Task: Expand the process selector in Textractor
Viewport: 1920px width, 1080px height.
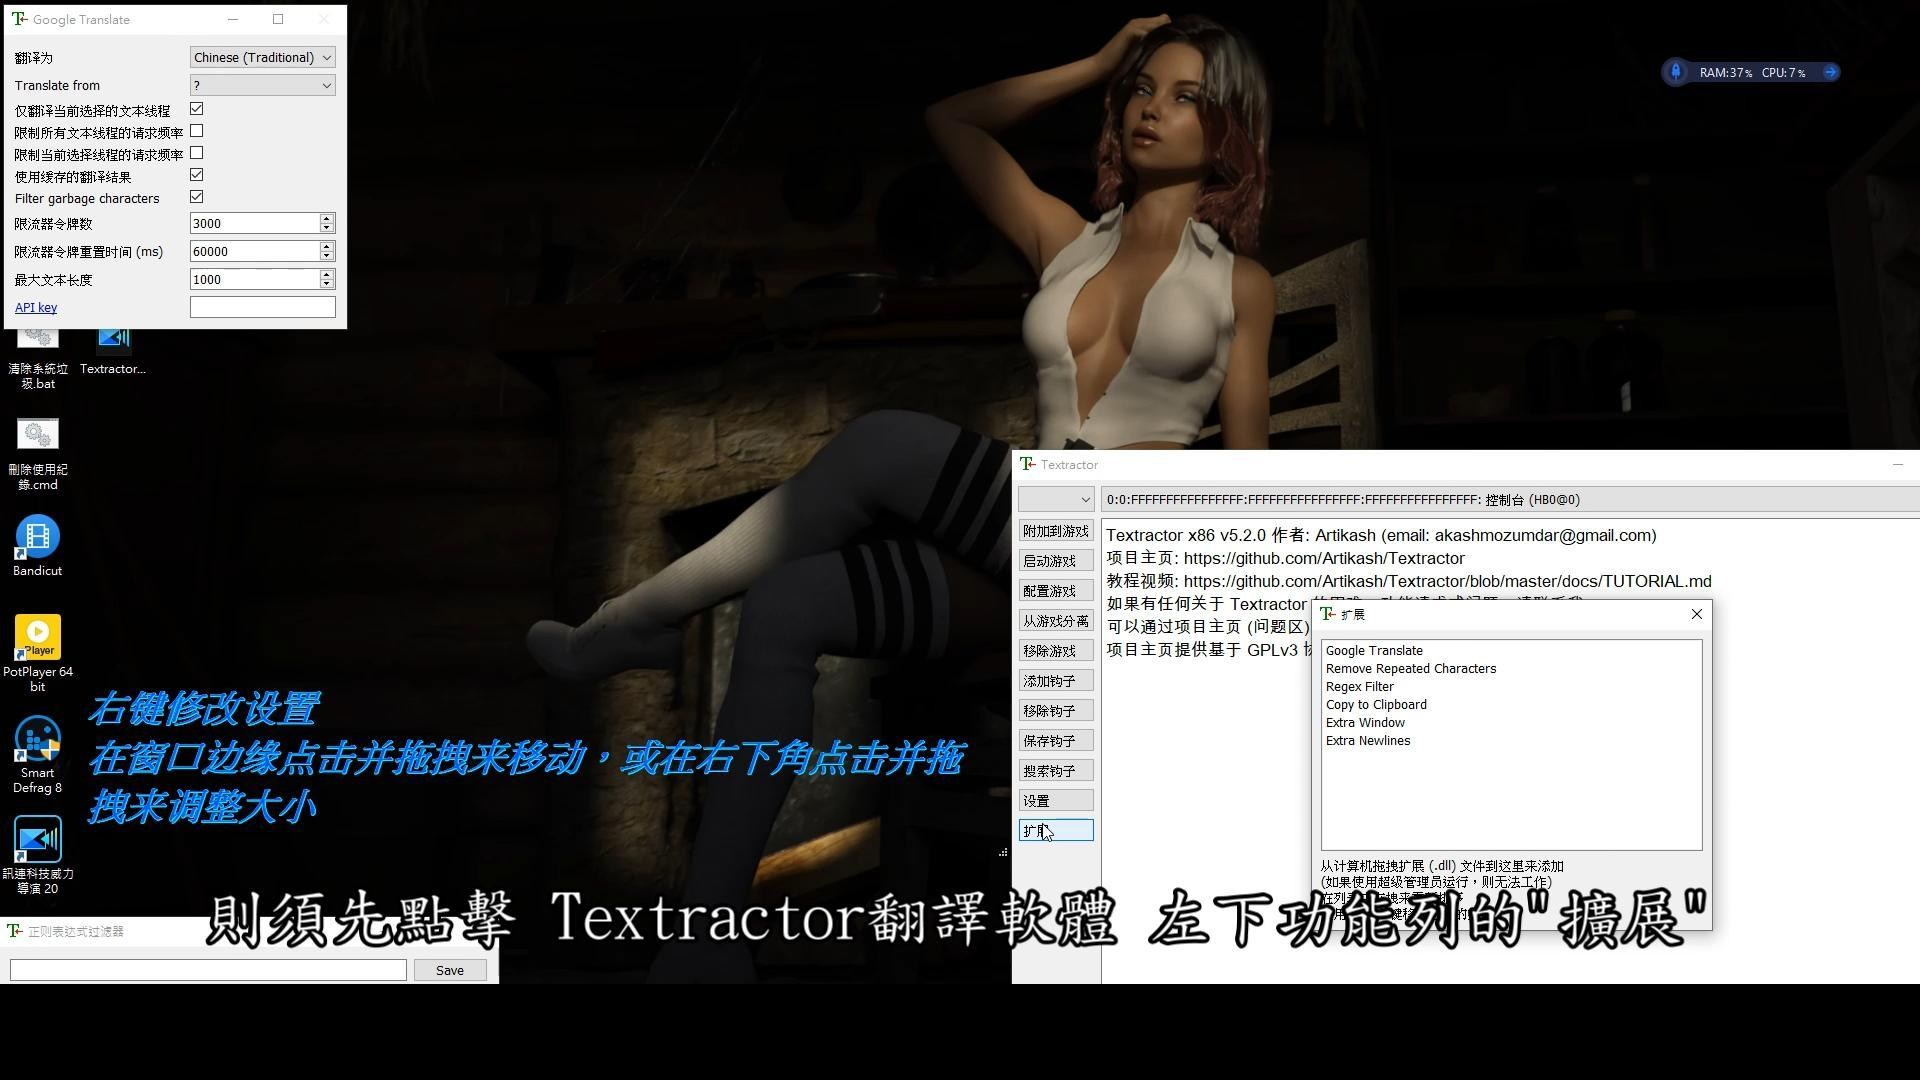Action: click(x=1086, y=499)
